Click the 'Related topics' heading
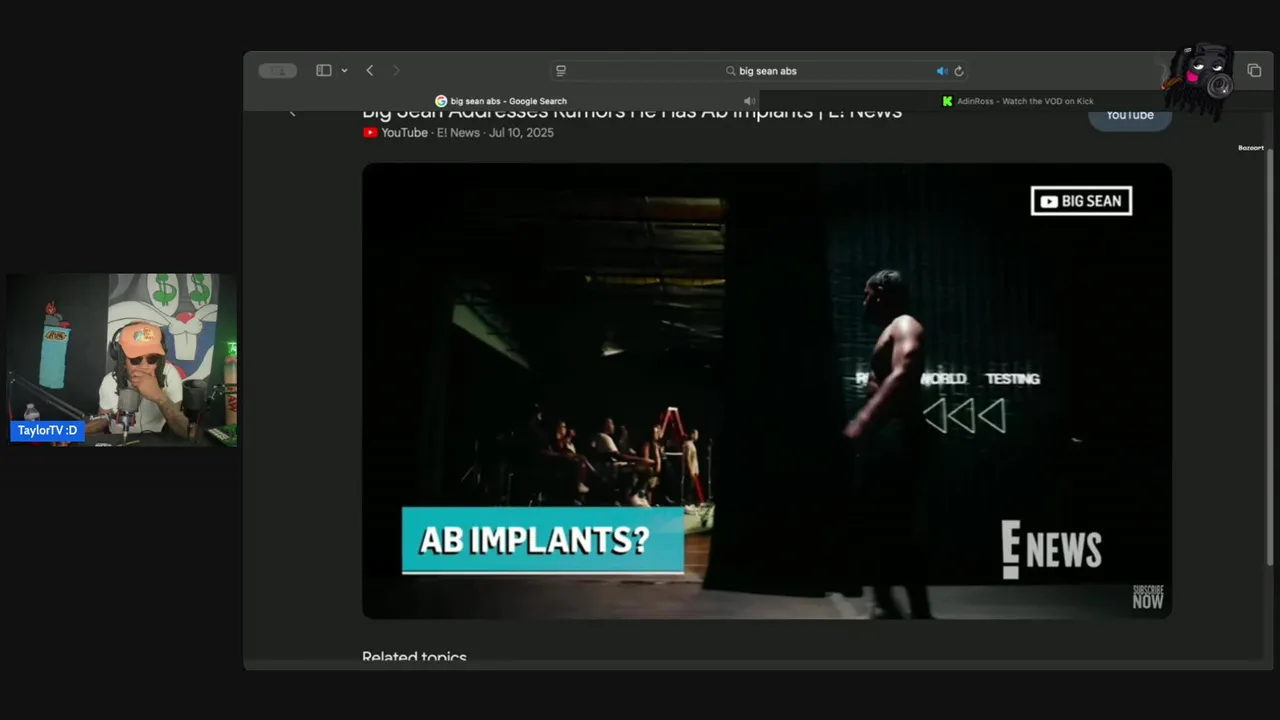The width and height of the screenshot is (1280, 720). (x=414, y=657)
